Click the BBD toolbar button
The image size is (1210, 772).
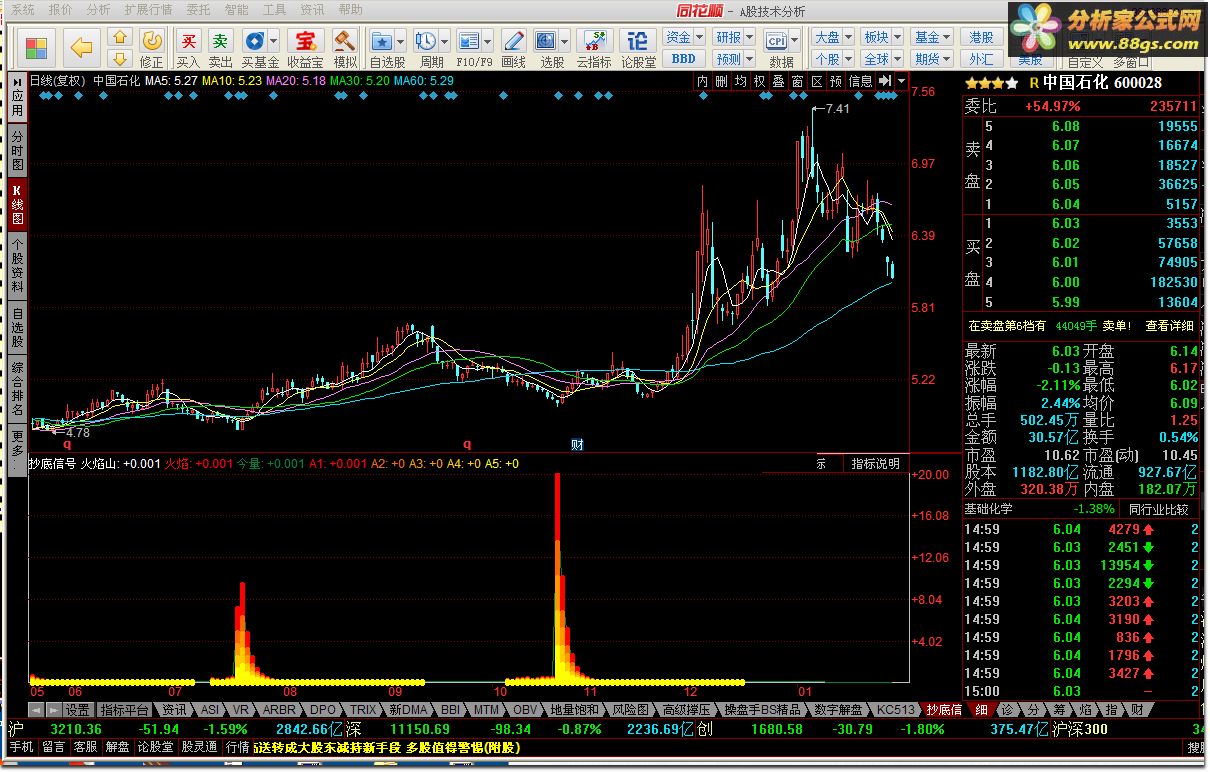[x=684, y=59]
